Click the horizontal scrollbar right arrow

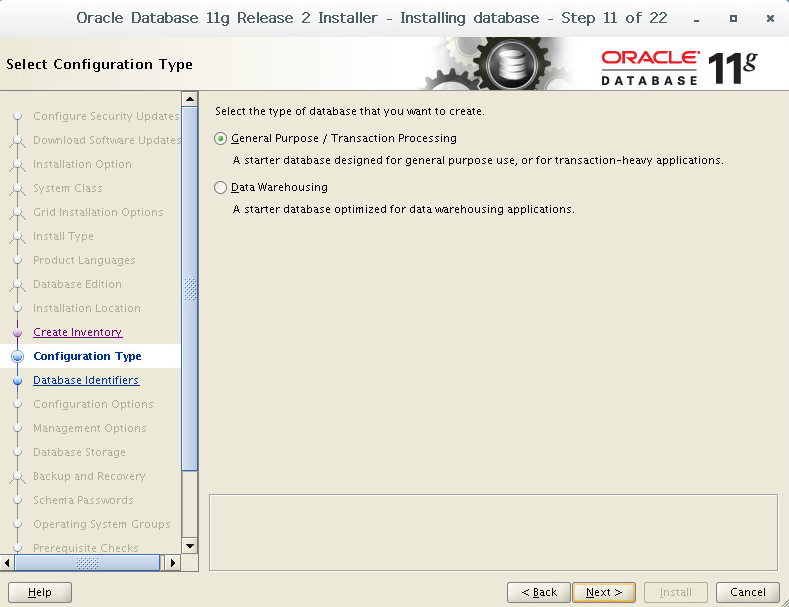click(x=173, y=562)
